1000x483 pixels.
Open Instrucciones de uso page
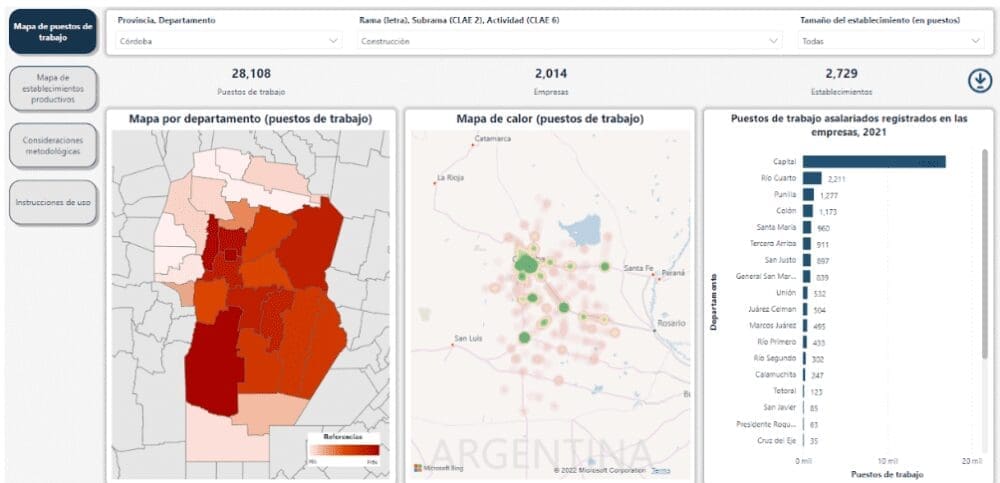point(52,202)
